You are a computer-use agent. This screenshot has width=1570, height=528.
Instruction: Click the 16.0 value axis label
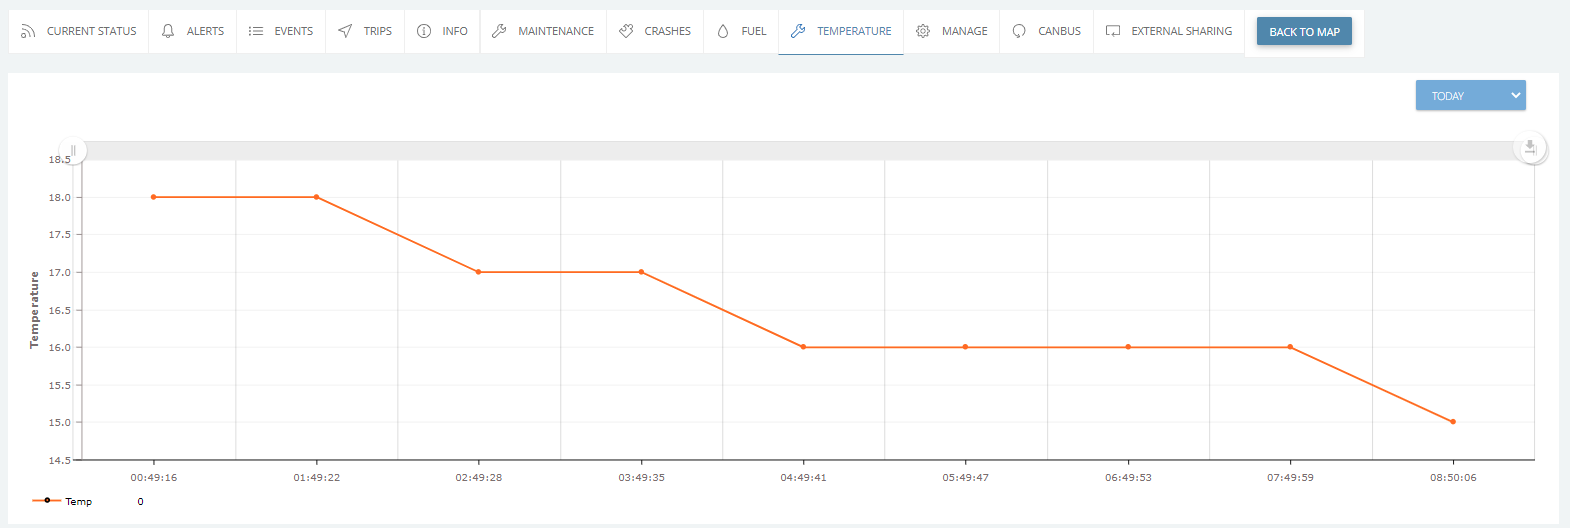[60, 347]
